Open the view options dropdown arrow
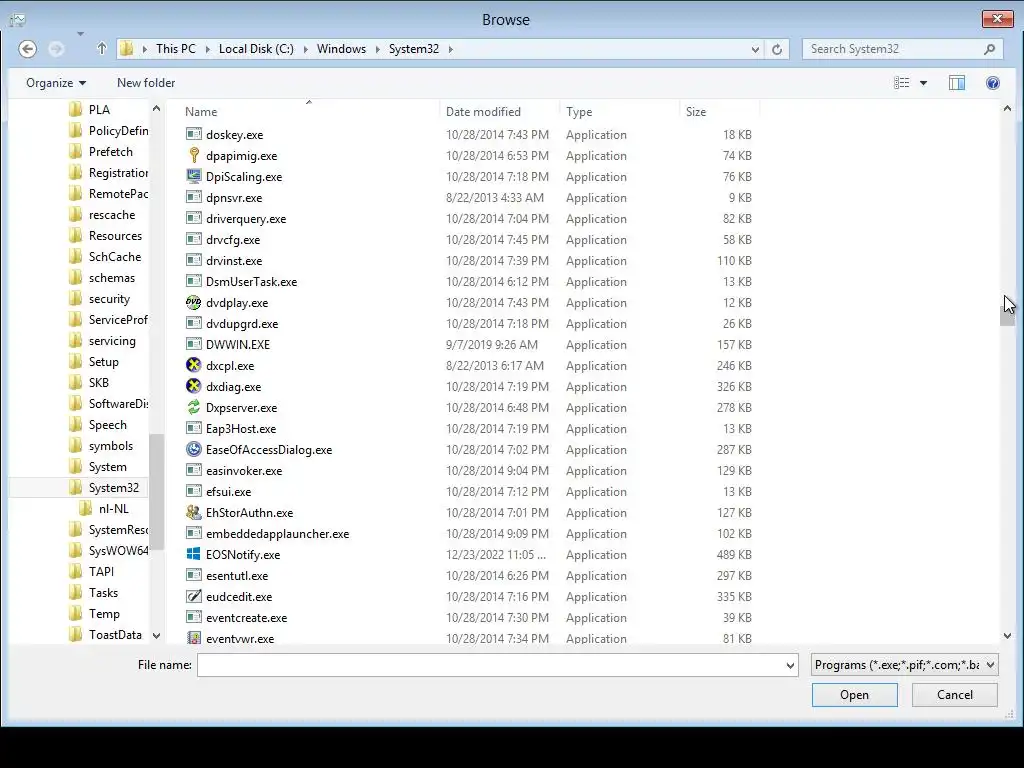 tap(923, 83)
